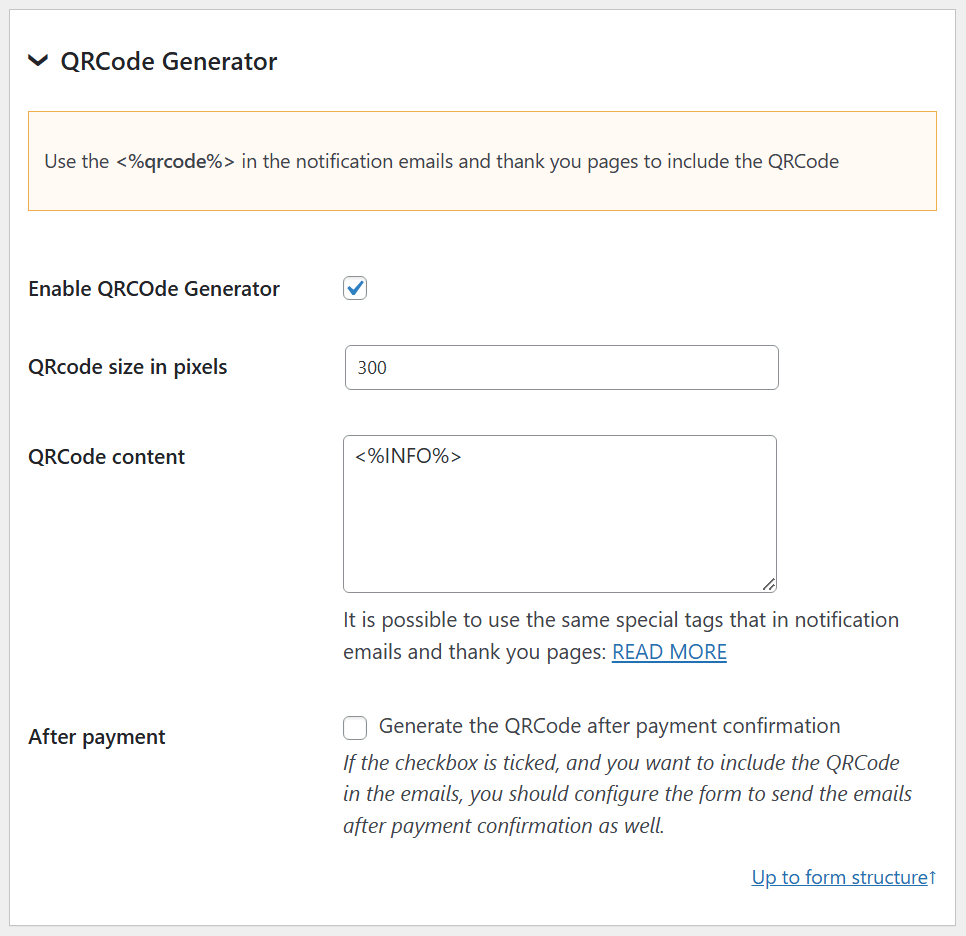Screen dimensions: 966x936
Task: Click the "QRcode size in pixels" label
Action: [x=128, y=367]
